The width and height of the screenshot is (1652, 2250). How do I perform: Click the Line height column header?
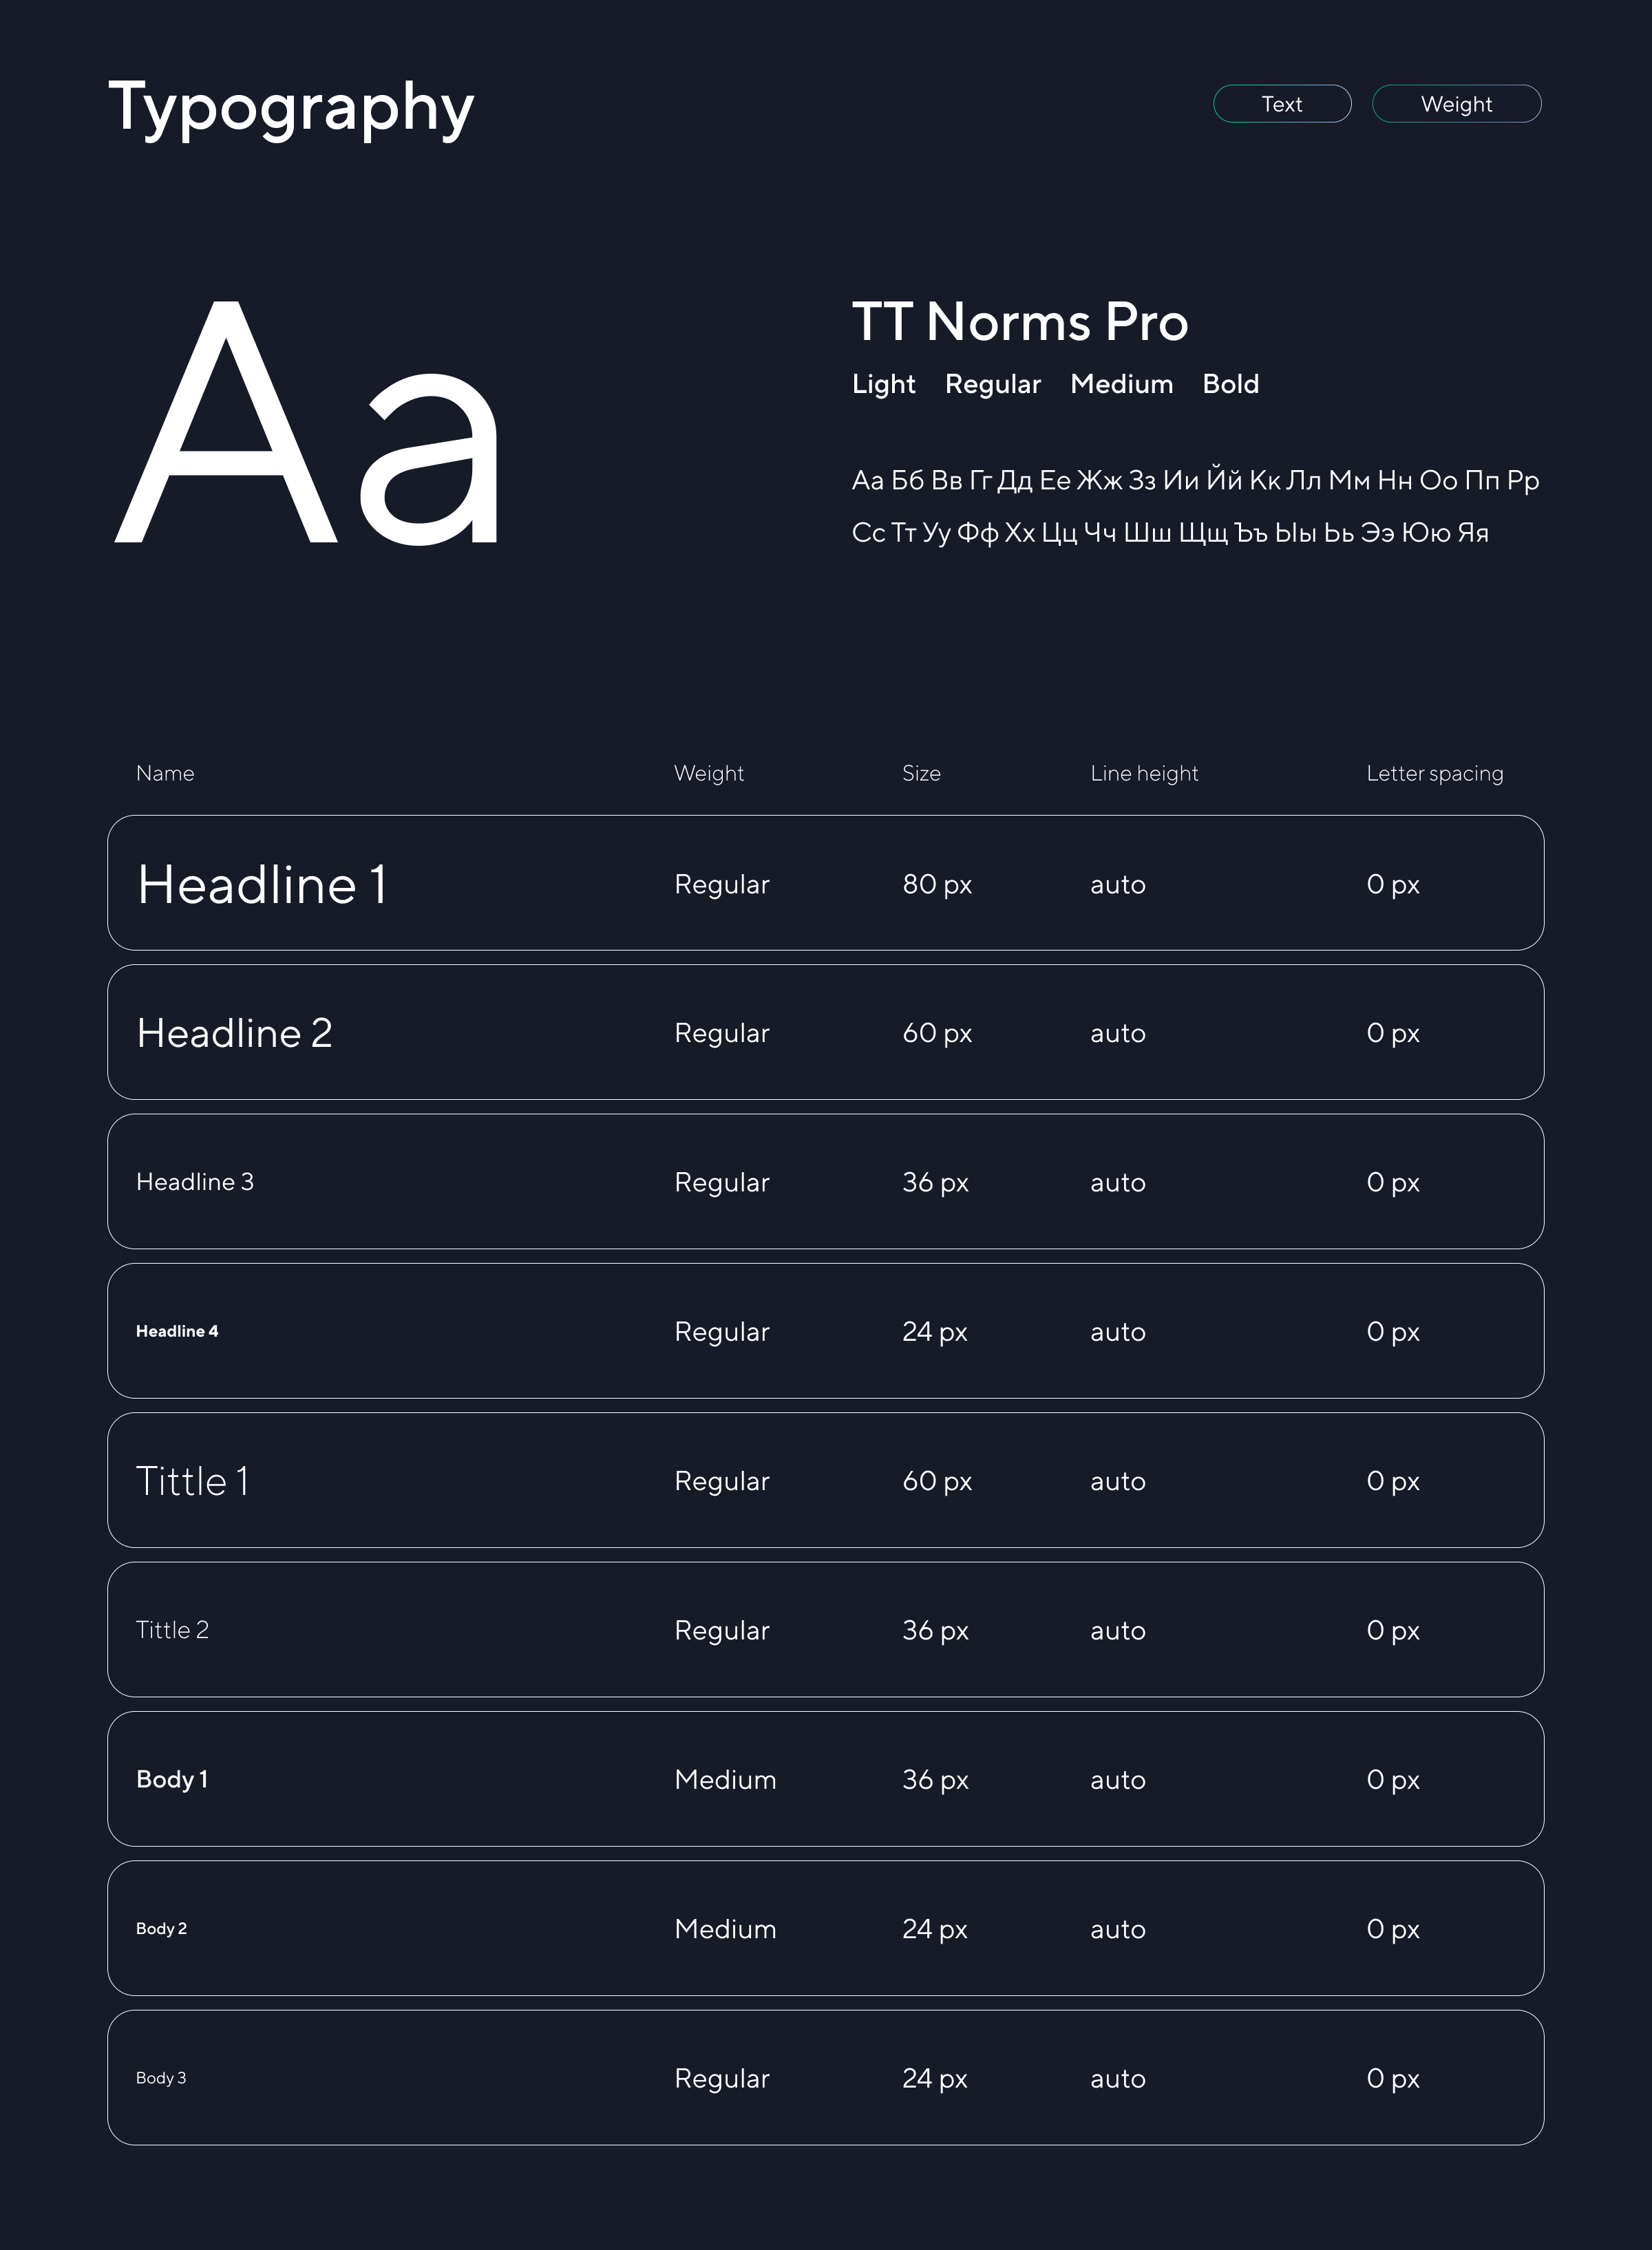click(1143, 773)
